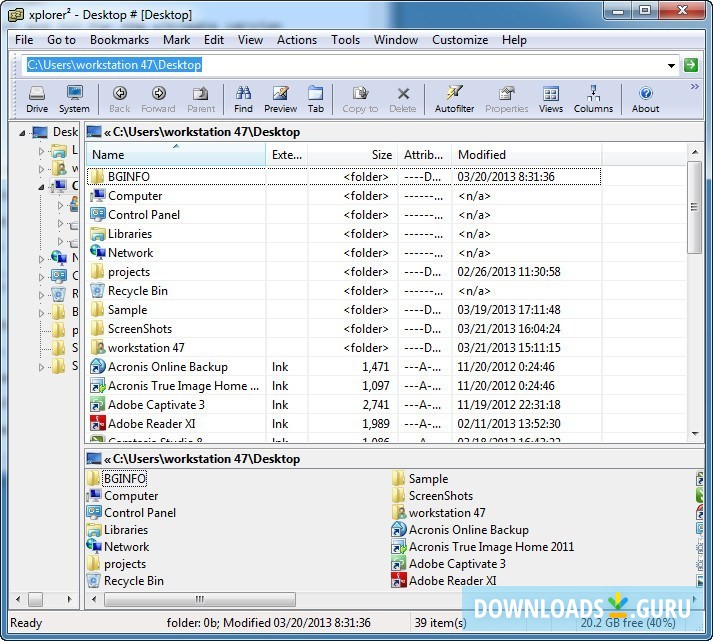This screenshot has height=641, width=713.
Task: Sort by the Name column header
Action: point(176,155)
